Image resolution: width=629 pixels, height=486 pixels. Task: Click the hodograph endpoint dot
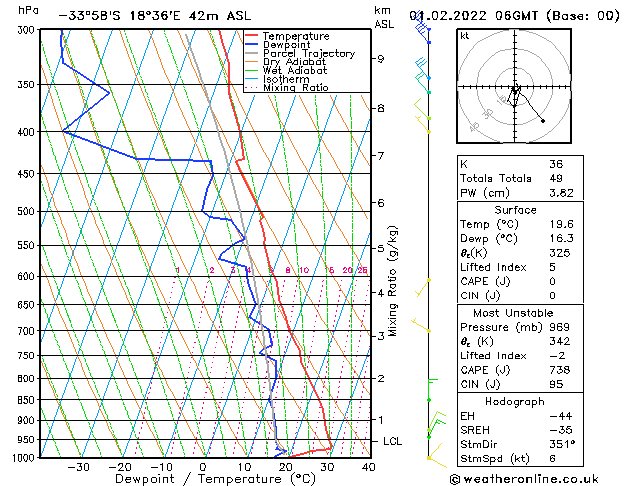[x=543, y=121]
